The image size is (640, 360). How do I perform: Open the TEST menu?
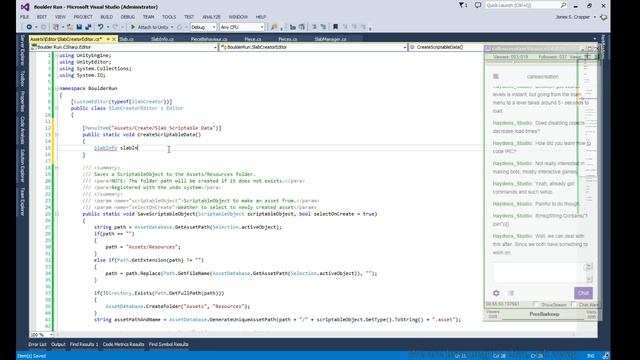pos(189,17)
